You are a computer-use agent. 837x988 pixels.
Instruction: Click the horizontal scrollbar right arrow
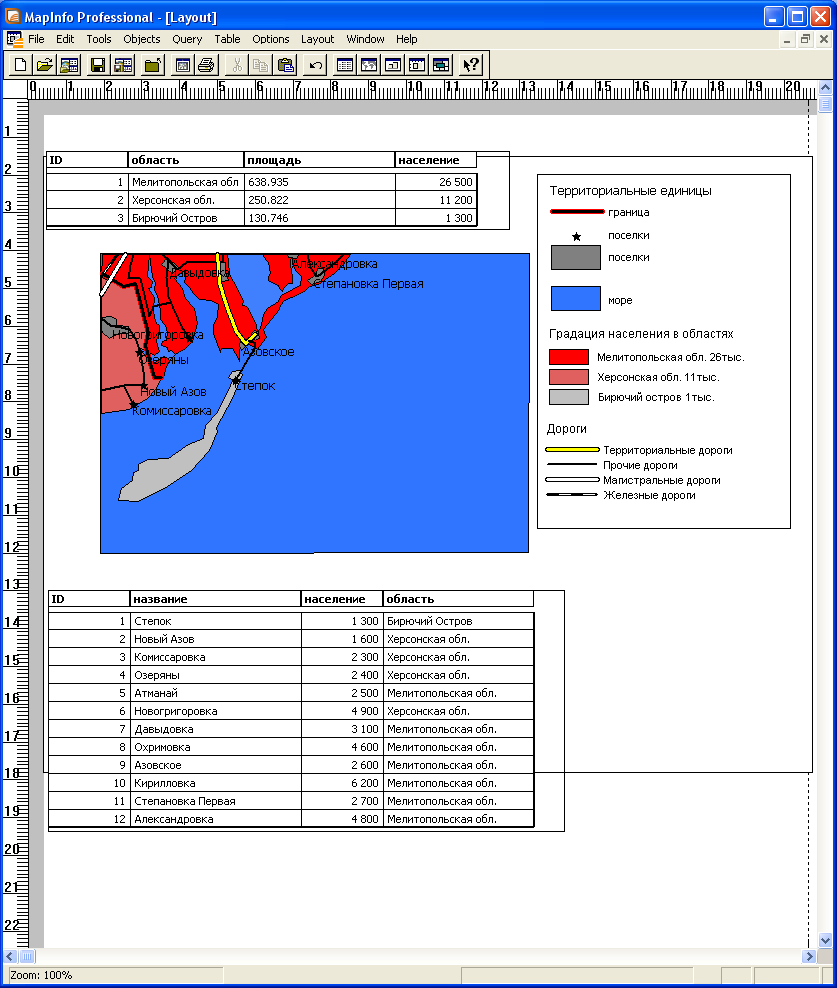(809, 956)
